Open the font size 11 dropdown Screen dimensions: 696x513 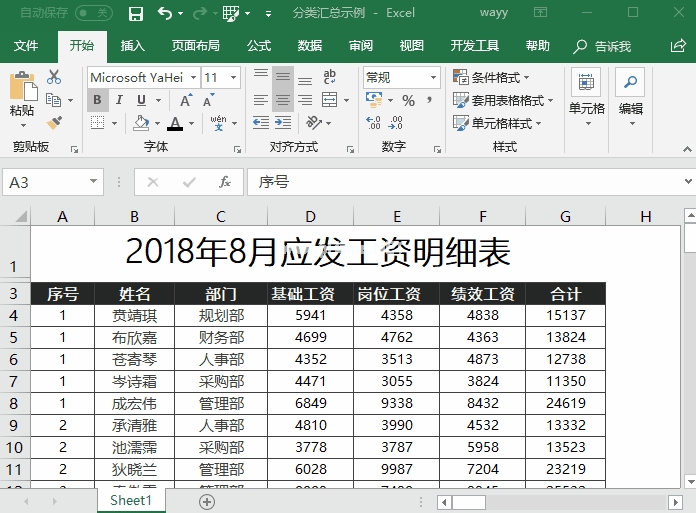233,78
